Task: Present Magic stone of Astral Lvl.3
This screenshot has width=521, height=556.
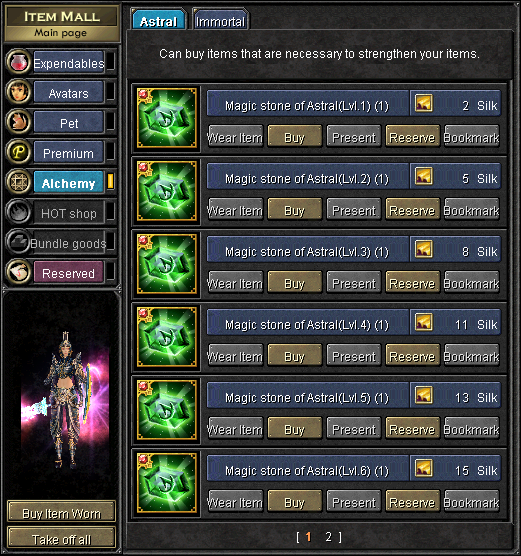Action: pyautogui.click(x=354, y=283)
